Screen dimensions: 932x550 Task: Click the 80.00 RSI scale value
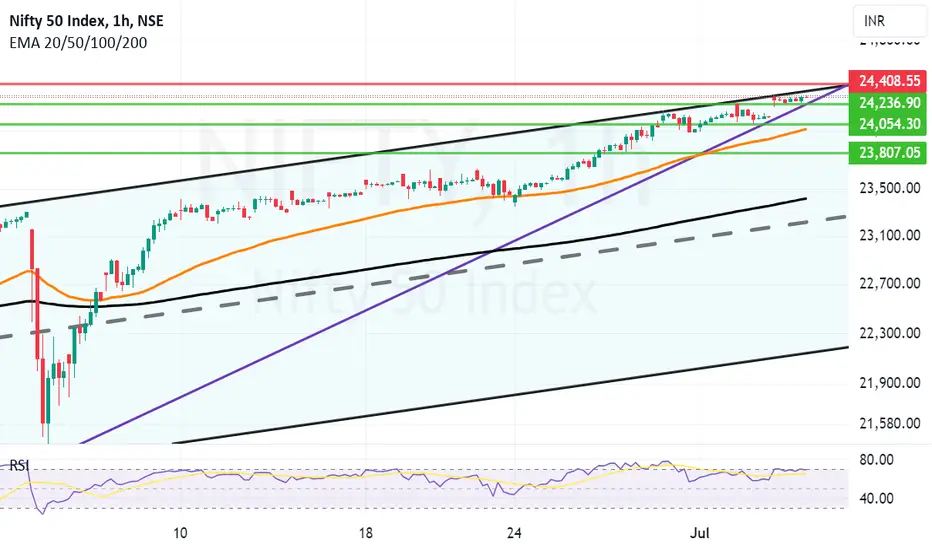click(x=876, y=460)
